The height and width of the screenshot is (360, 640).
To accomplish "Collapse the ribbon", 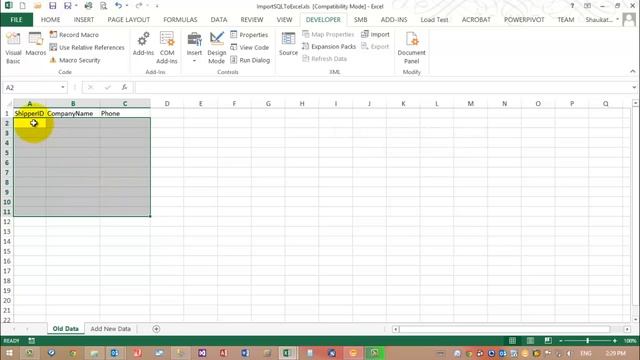I will pos(633,71).
